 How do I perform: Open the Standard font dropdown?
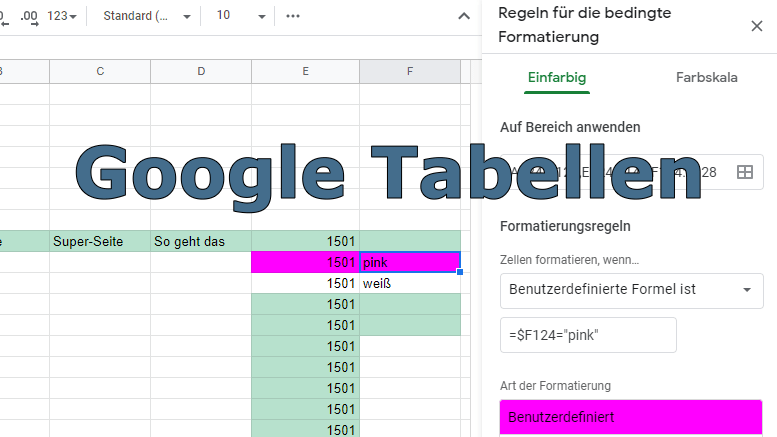click(x=147, y=16)
